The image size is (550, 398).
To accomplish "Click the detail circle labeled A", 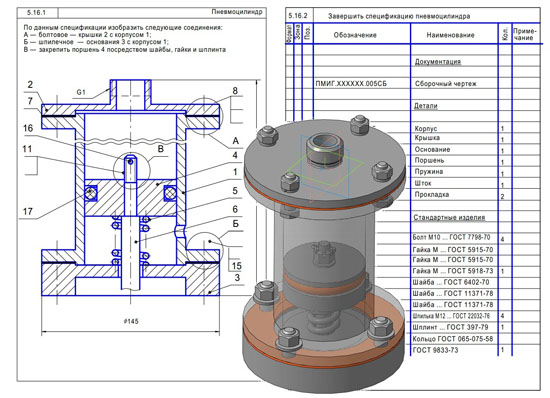I will click(x=204, y=116).
